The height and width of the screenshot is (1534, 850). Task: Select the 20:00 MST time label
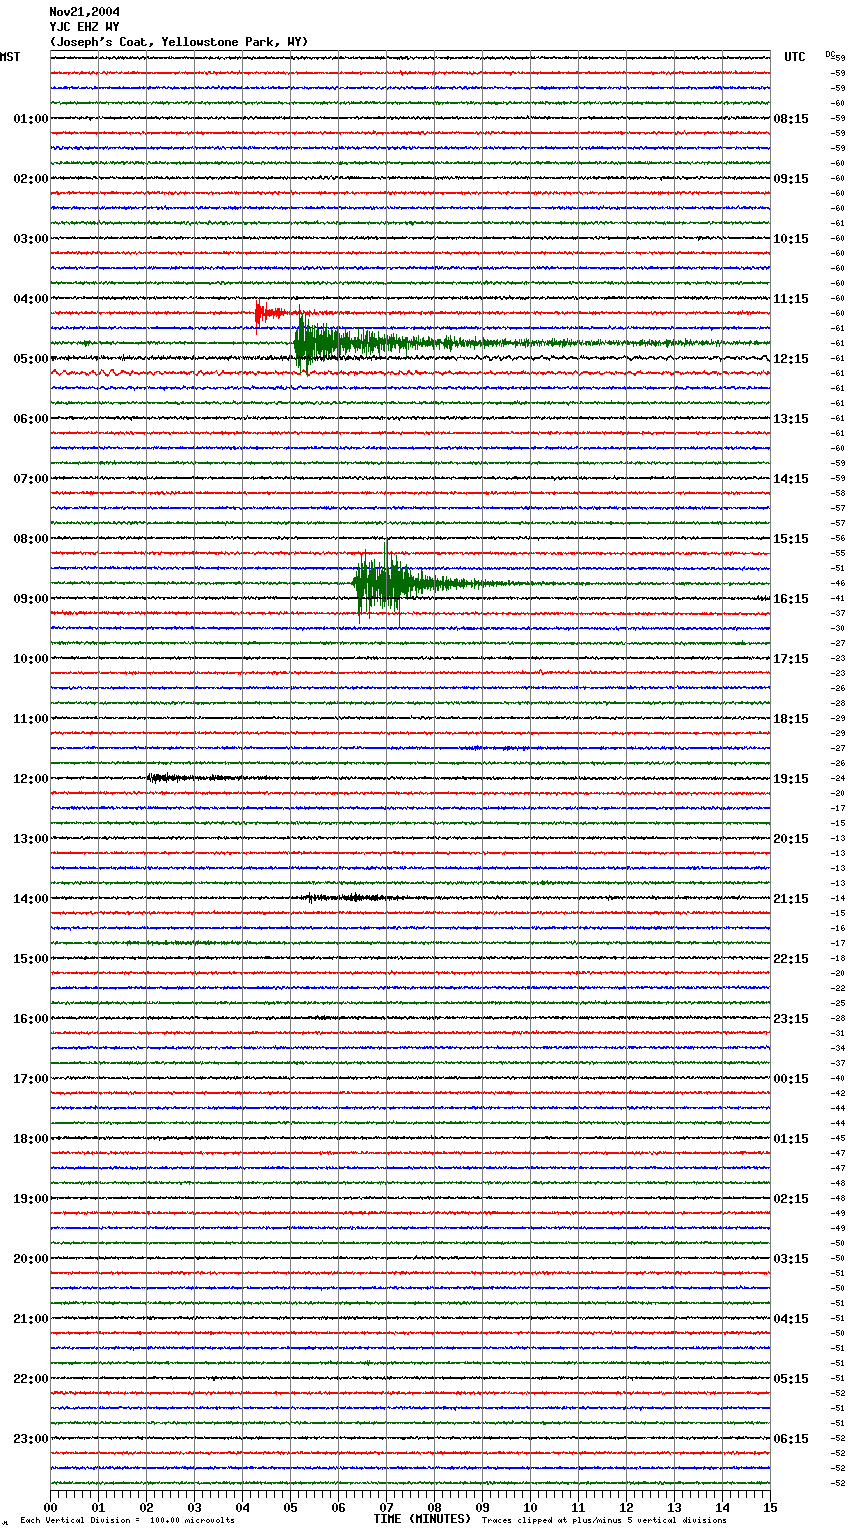click(x=31, y=1259)
